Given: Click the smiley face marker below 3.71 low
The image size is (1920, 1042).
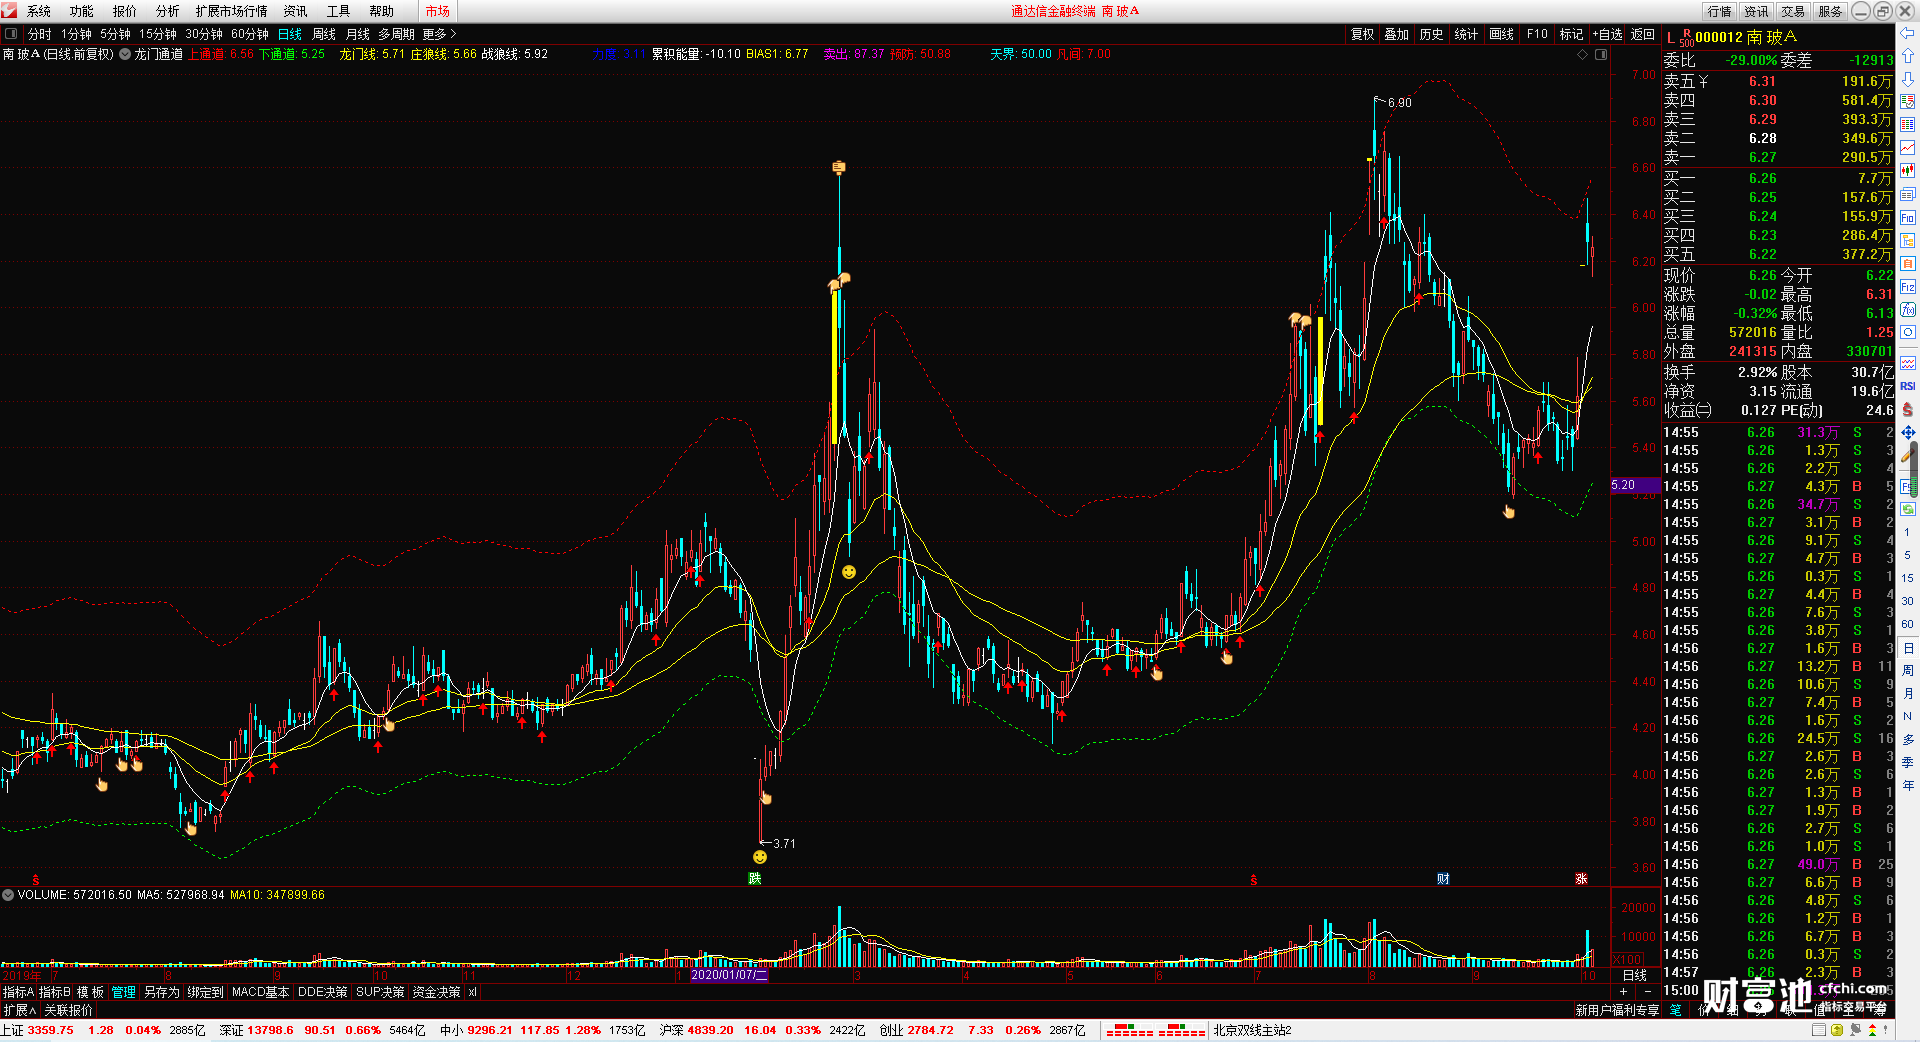Looking at the screenshot, I should coord(760,857).
